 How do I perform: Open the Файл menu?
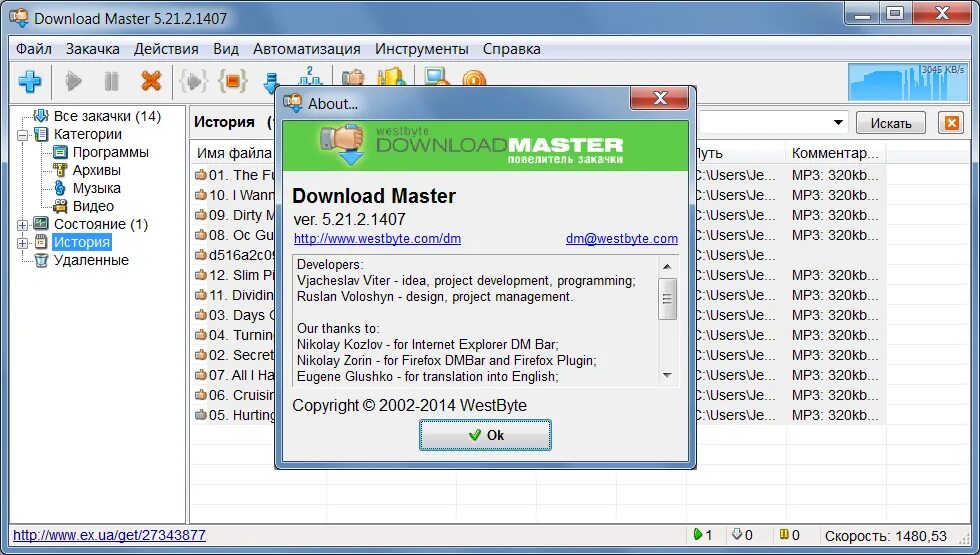(x=34, y=49)
